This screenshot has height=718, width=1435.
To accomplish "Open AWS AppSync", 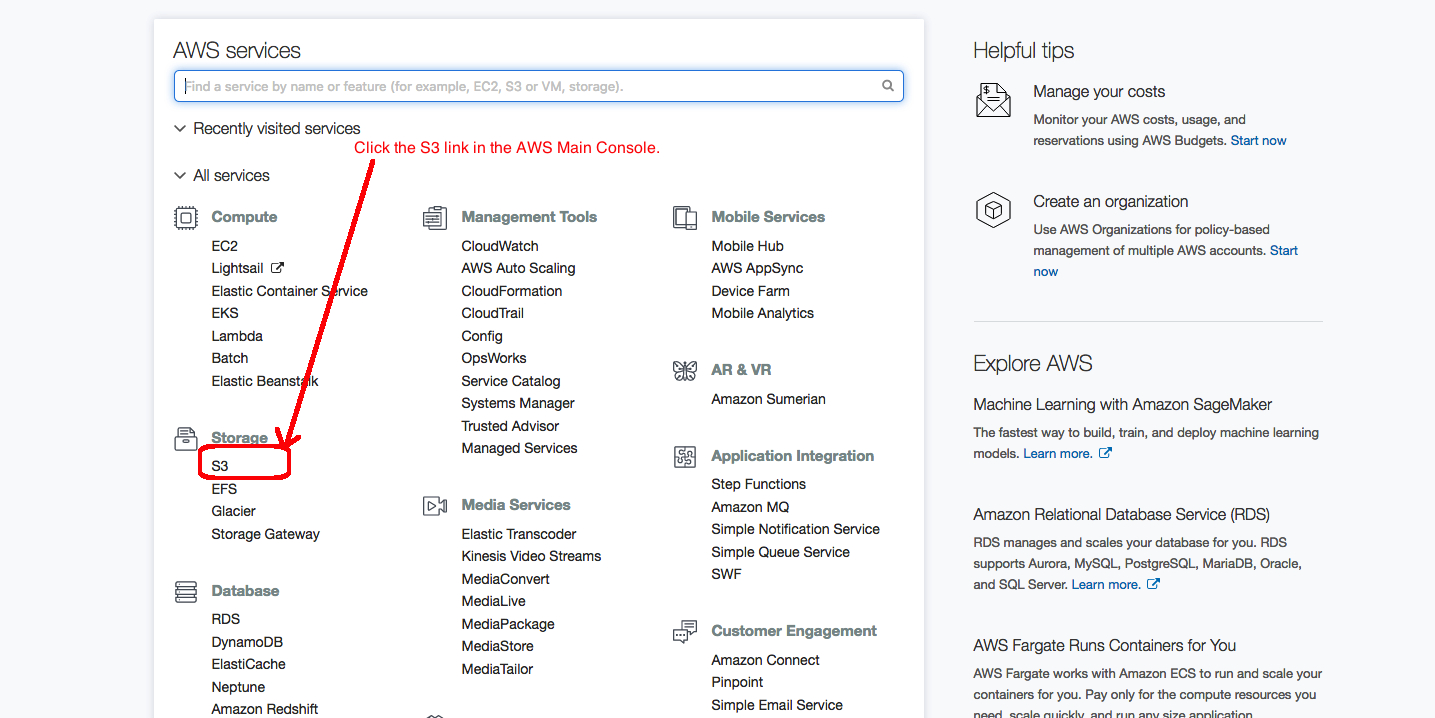I will 757,268.
